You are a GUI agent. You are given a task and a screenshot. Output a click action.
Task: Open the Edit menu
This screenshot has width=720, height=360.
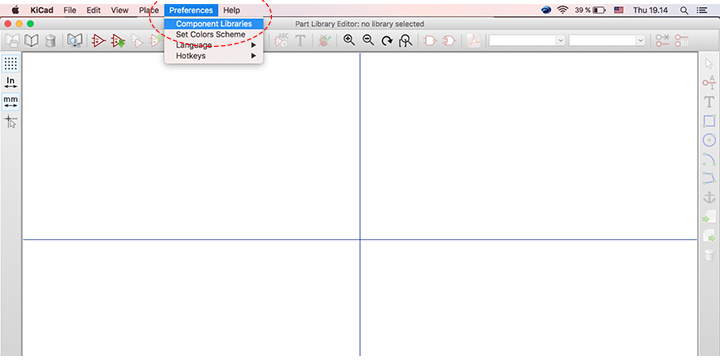tap(94, 10)
